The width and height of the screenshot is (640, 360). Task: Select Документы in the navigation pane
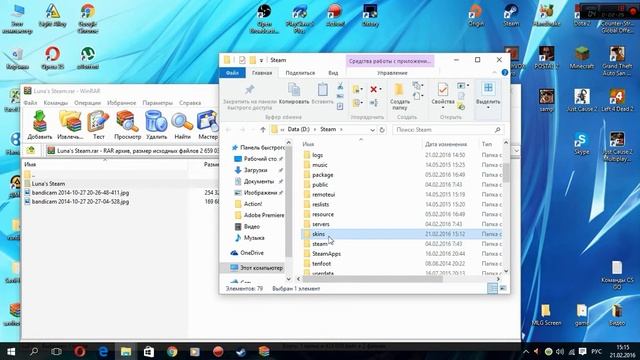coord(258,181)
